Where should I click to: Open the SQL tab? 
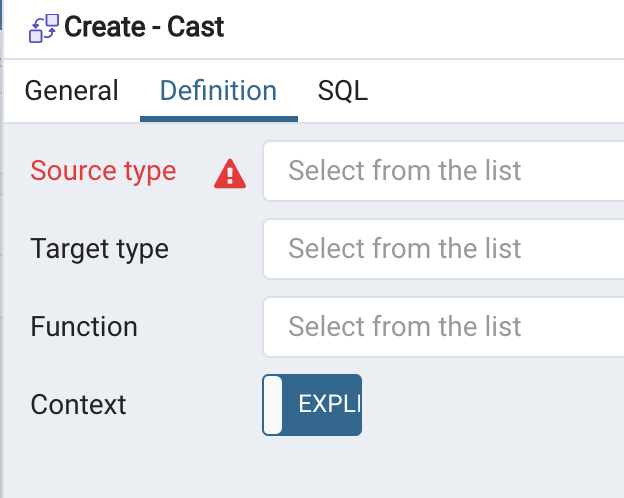point(343,91)
